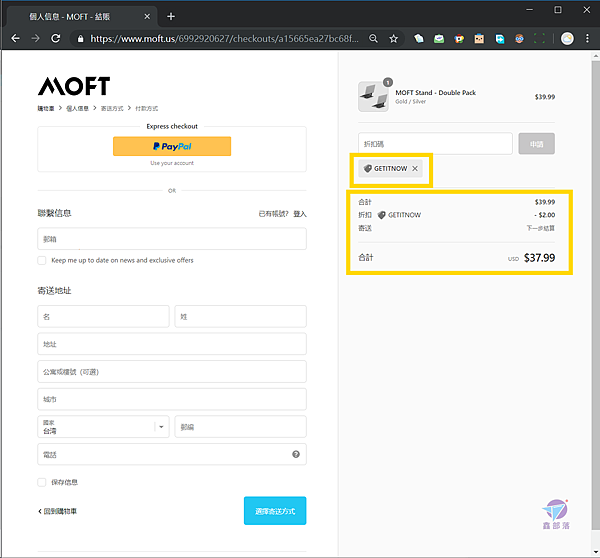
Task: Click the 電話 phone field
Action: 172,454
